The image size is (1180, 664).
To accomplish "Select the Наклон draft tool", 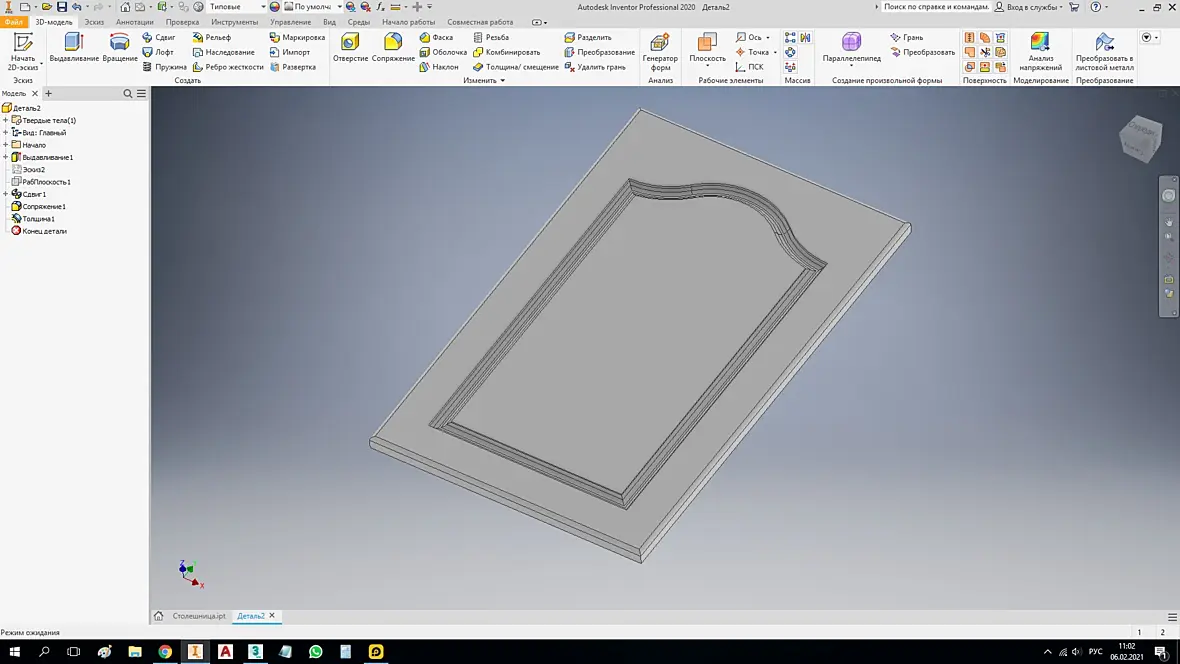I will point(439,67).
